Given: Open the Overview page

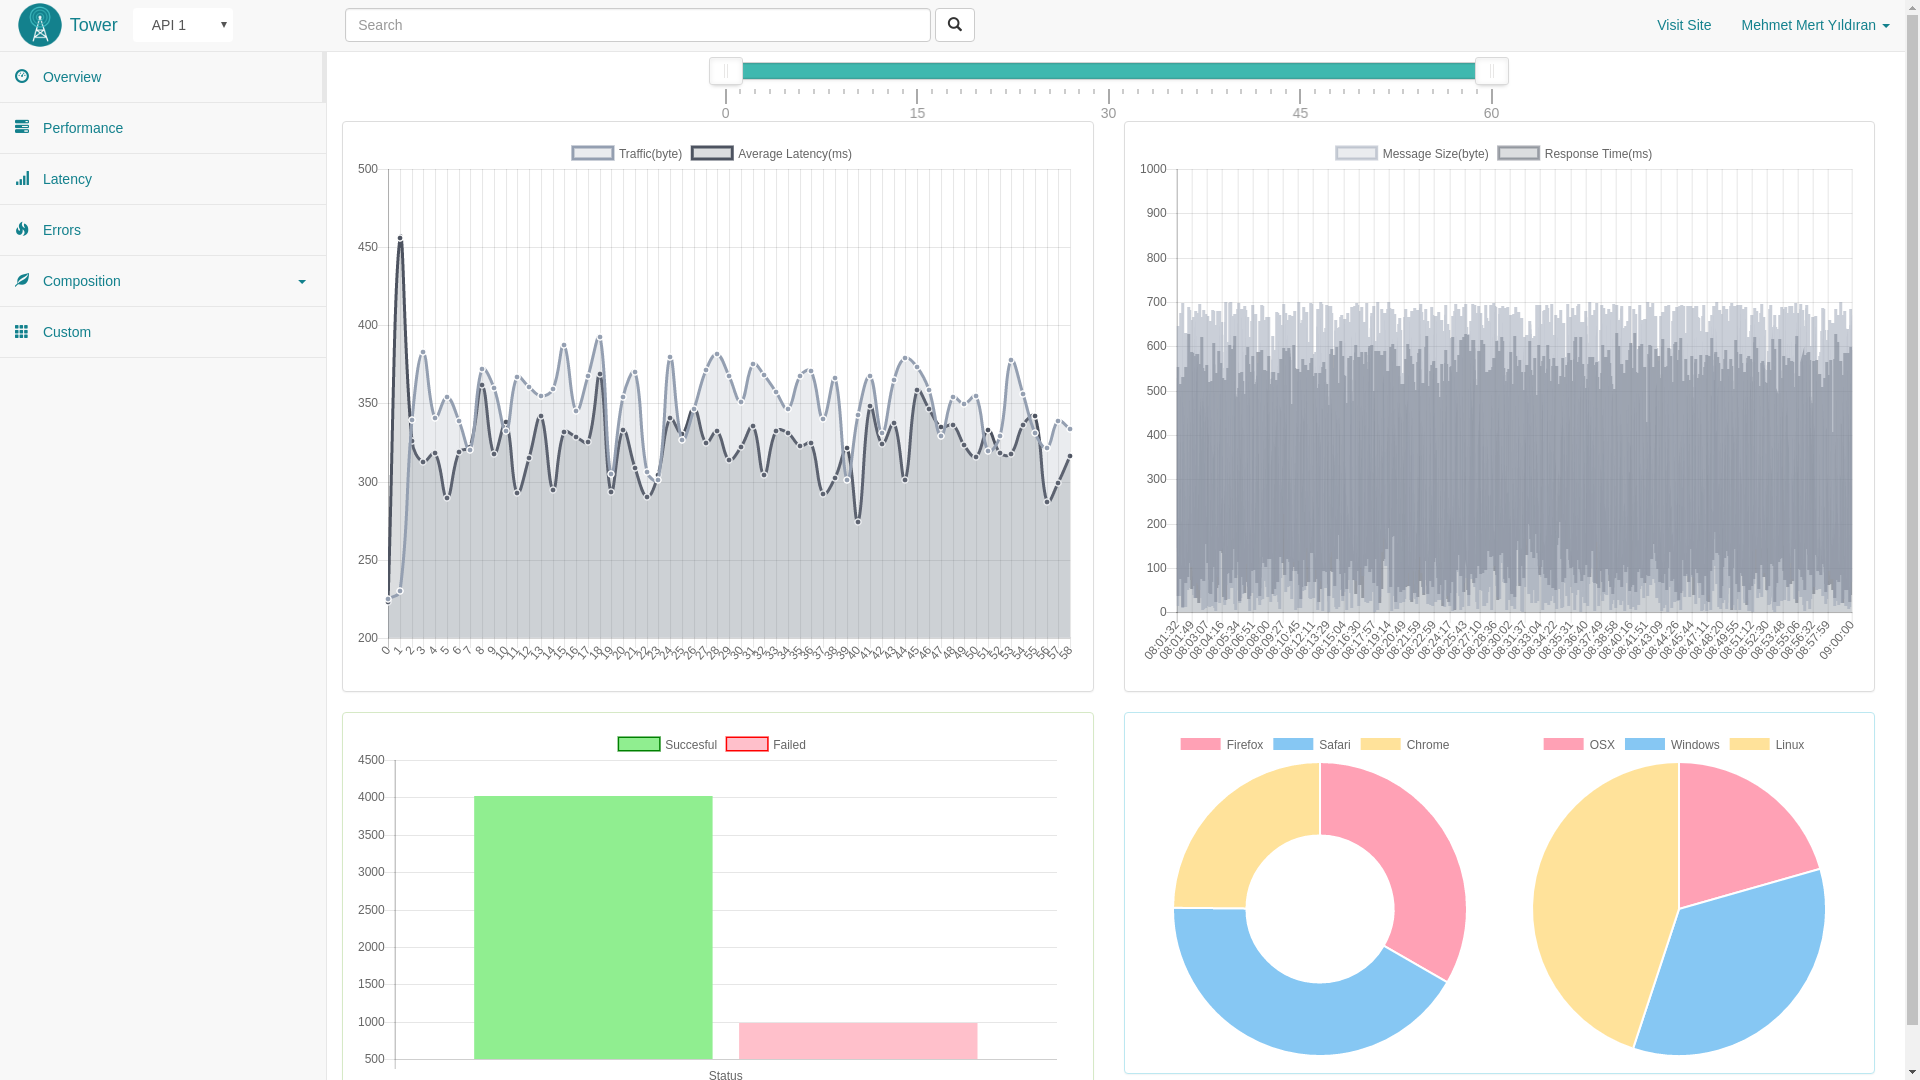Looking at the screenshot, I should (162, 77).
